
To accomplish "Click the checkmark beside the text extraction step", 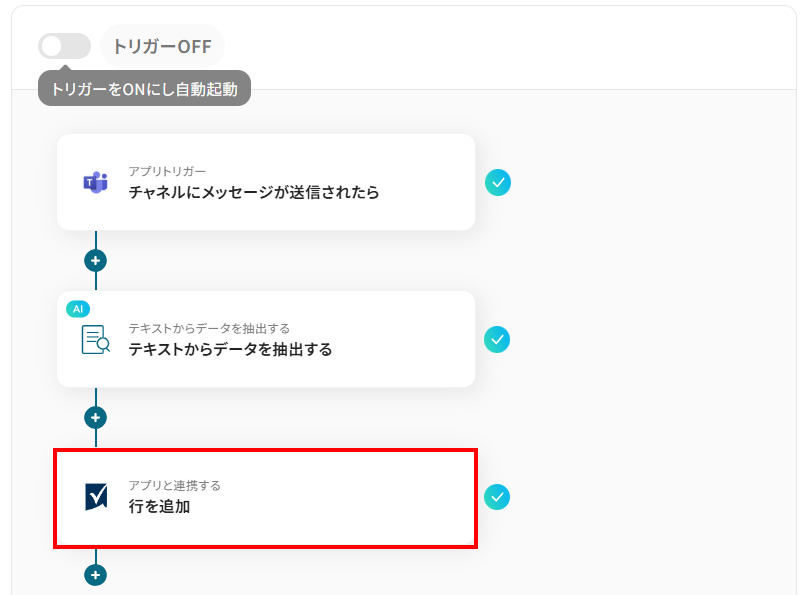I will [497, 340].
